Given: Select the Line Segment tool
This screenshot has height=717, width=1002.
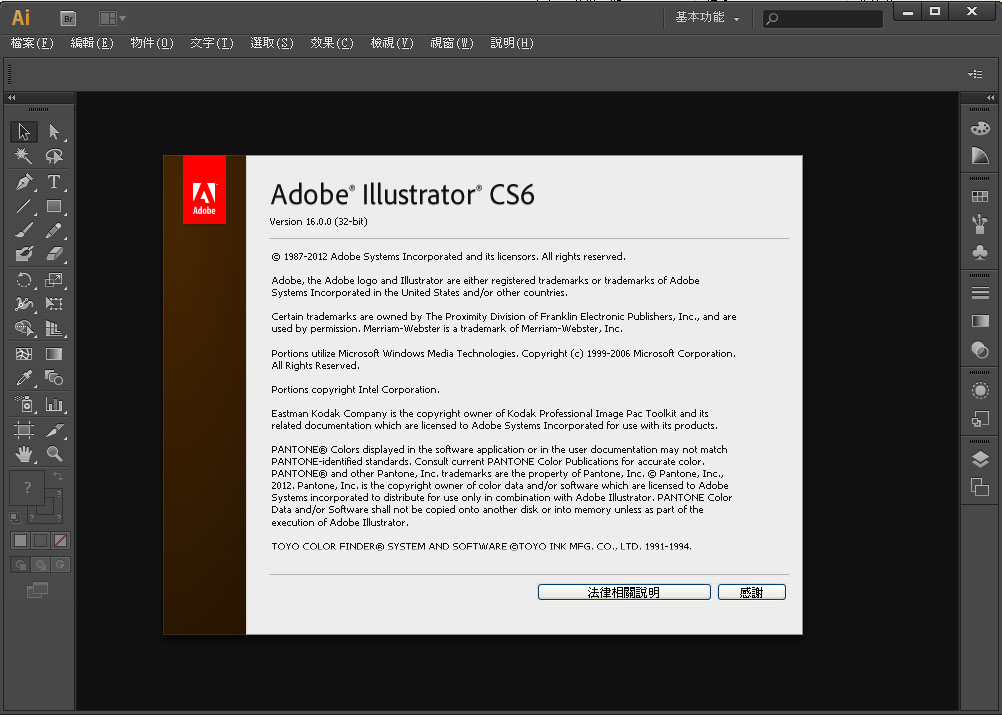Looking at the screenshot, I should 24,206.
